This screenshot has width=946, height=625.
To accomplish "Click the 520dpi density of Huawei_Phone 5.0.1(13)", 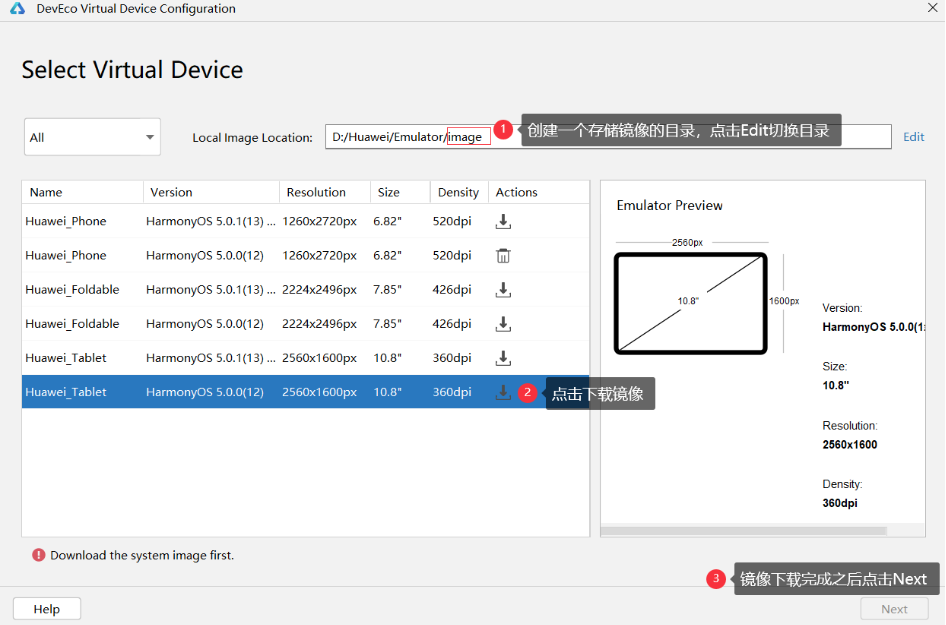I will click(x=452, y=221).
